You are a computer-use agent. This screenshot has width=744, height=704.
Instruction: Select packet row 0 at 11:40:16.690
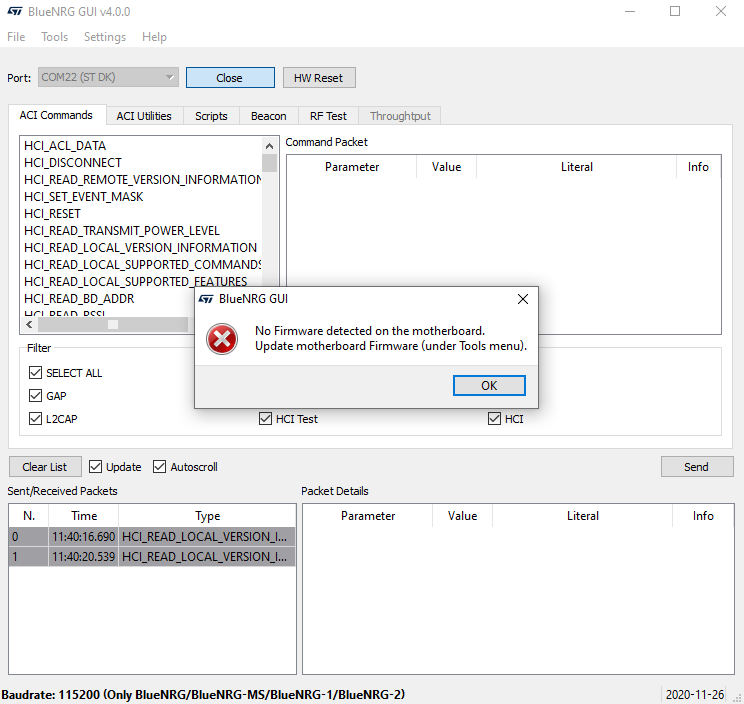click(x=152, y=537)
